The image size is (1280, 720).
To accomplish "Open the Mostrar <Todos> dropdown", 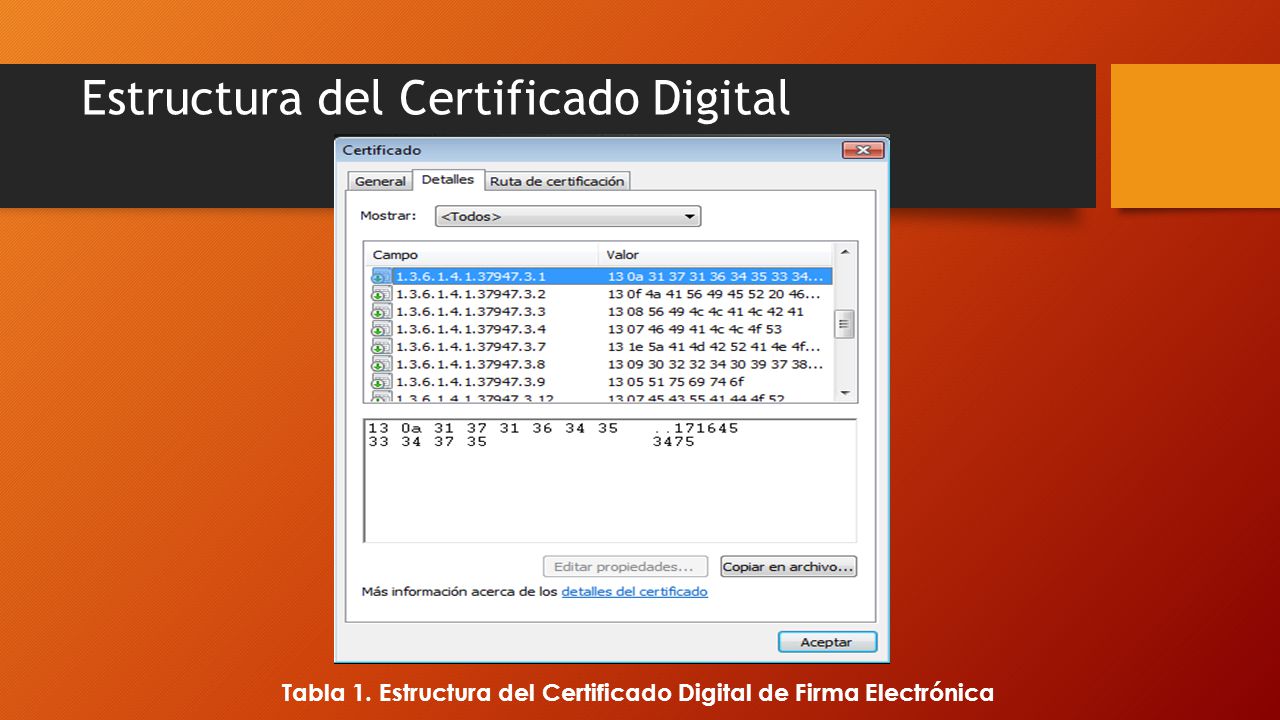I will [568, 216].
